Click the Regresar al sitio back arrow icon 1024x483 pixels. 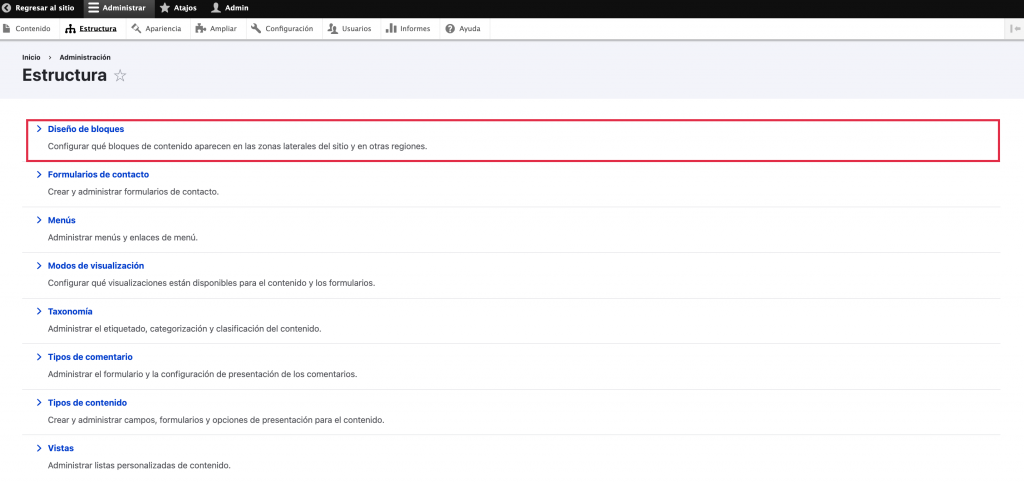[7, 8]
